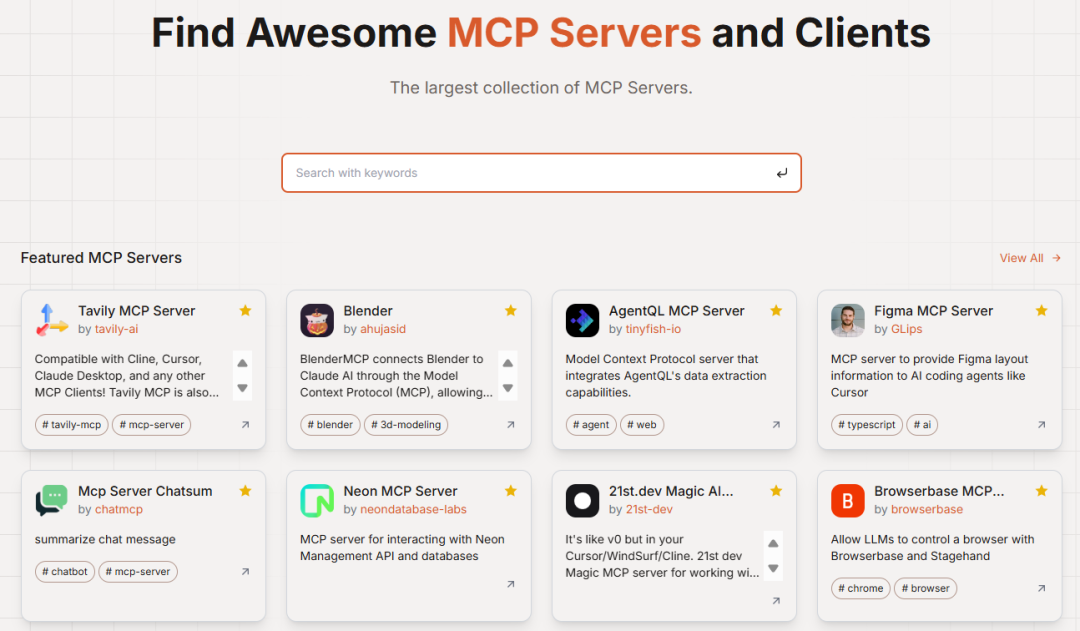Click the Browserbase MCP logo icon
1080x631 pixels.
tap(848, 500)
